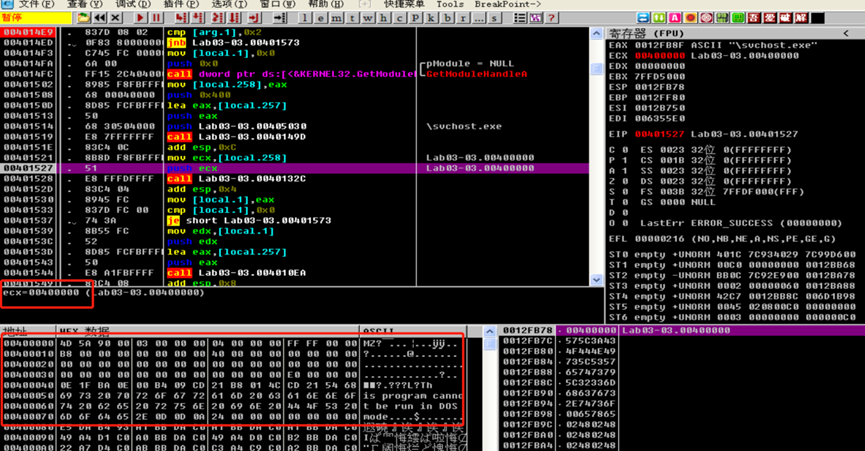The image size is (865, 451).
Task: Click the Appearance options purple grid icon
Action: pyautogui.click(x=536, y=18)
